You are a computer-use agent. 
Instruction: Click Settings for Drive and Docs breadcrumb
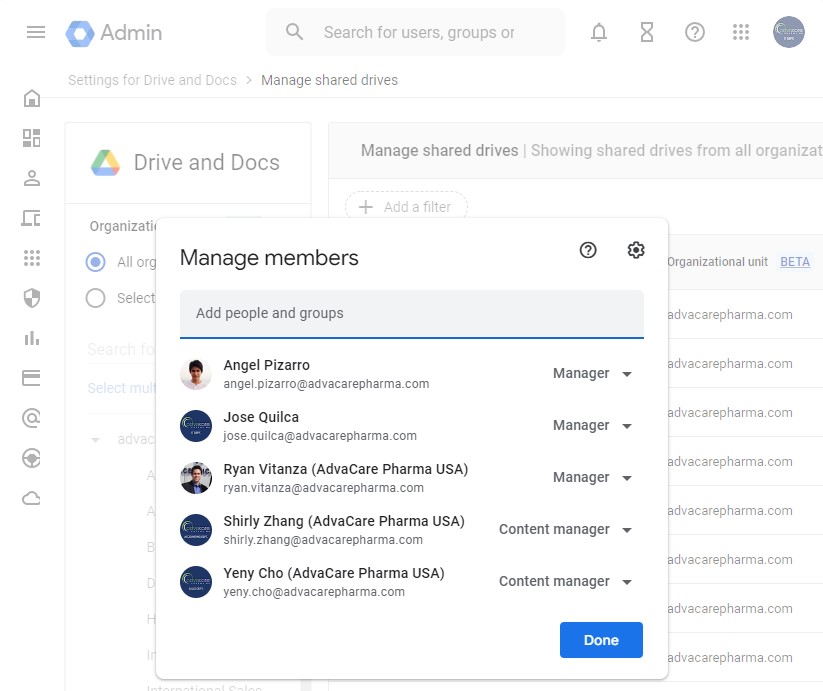coord(152,80)
